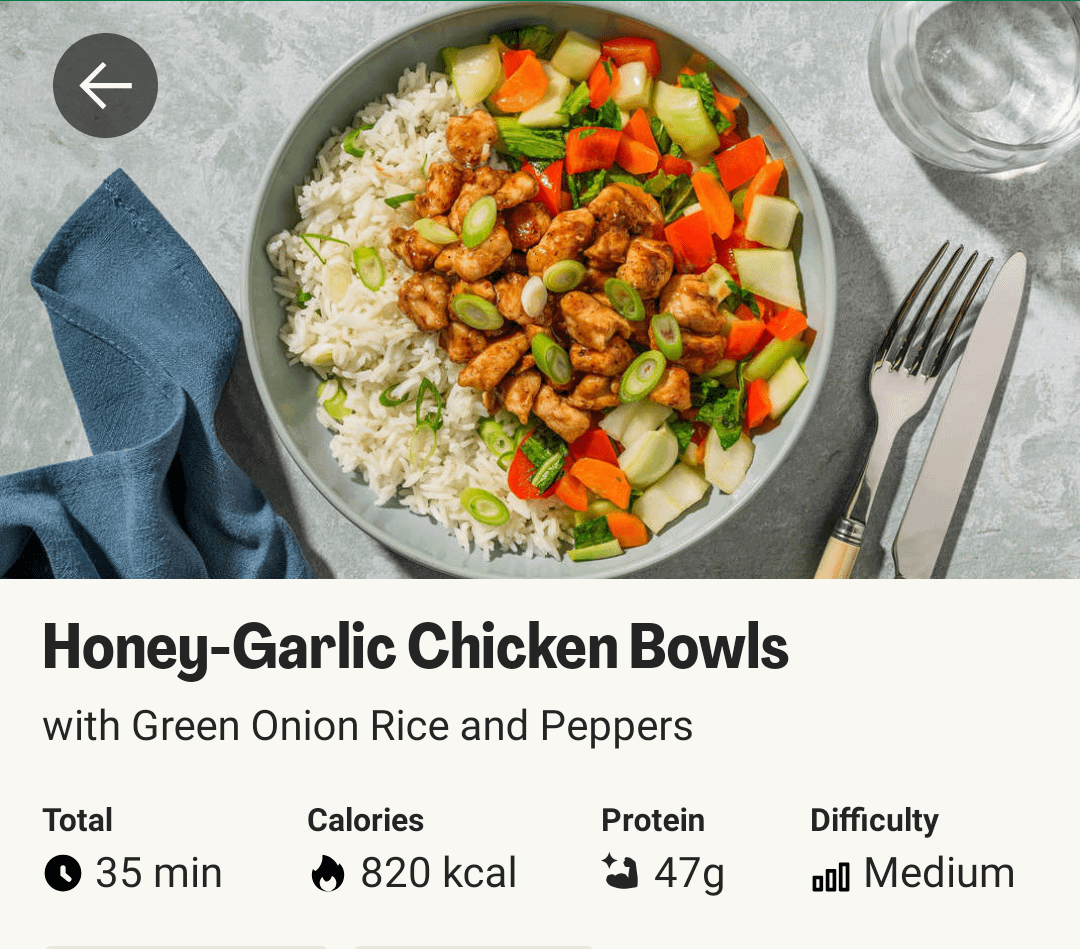Tap the difficulty bars icon
Screen dimensions: 1080x949
click(831, 877)
